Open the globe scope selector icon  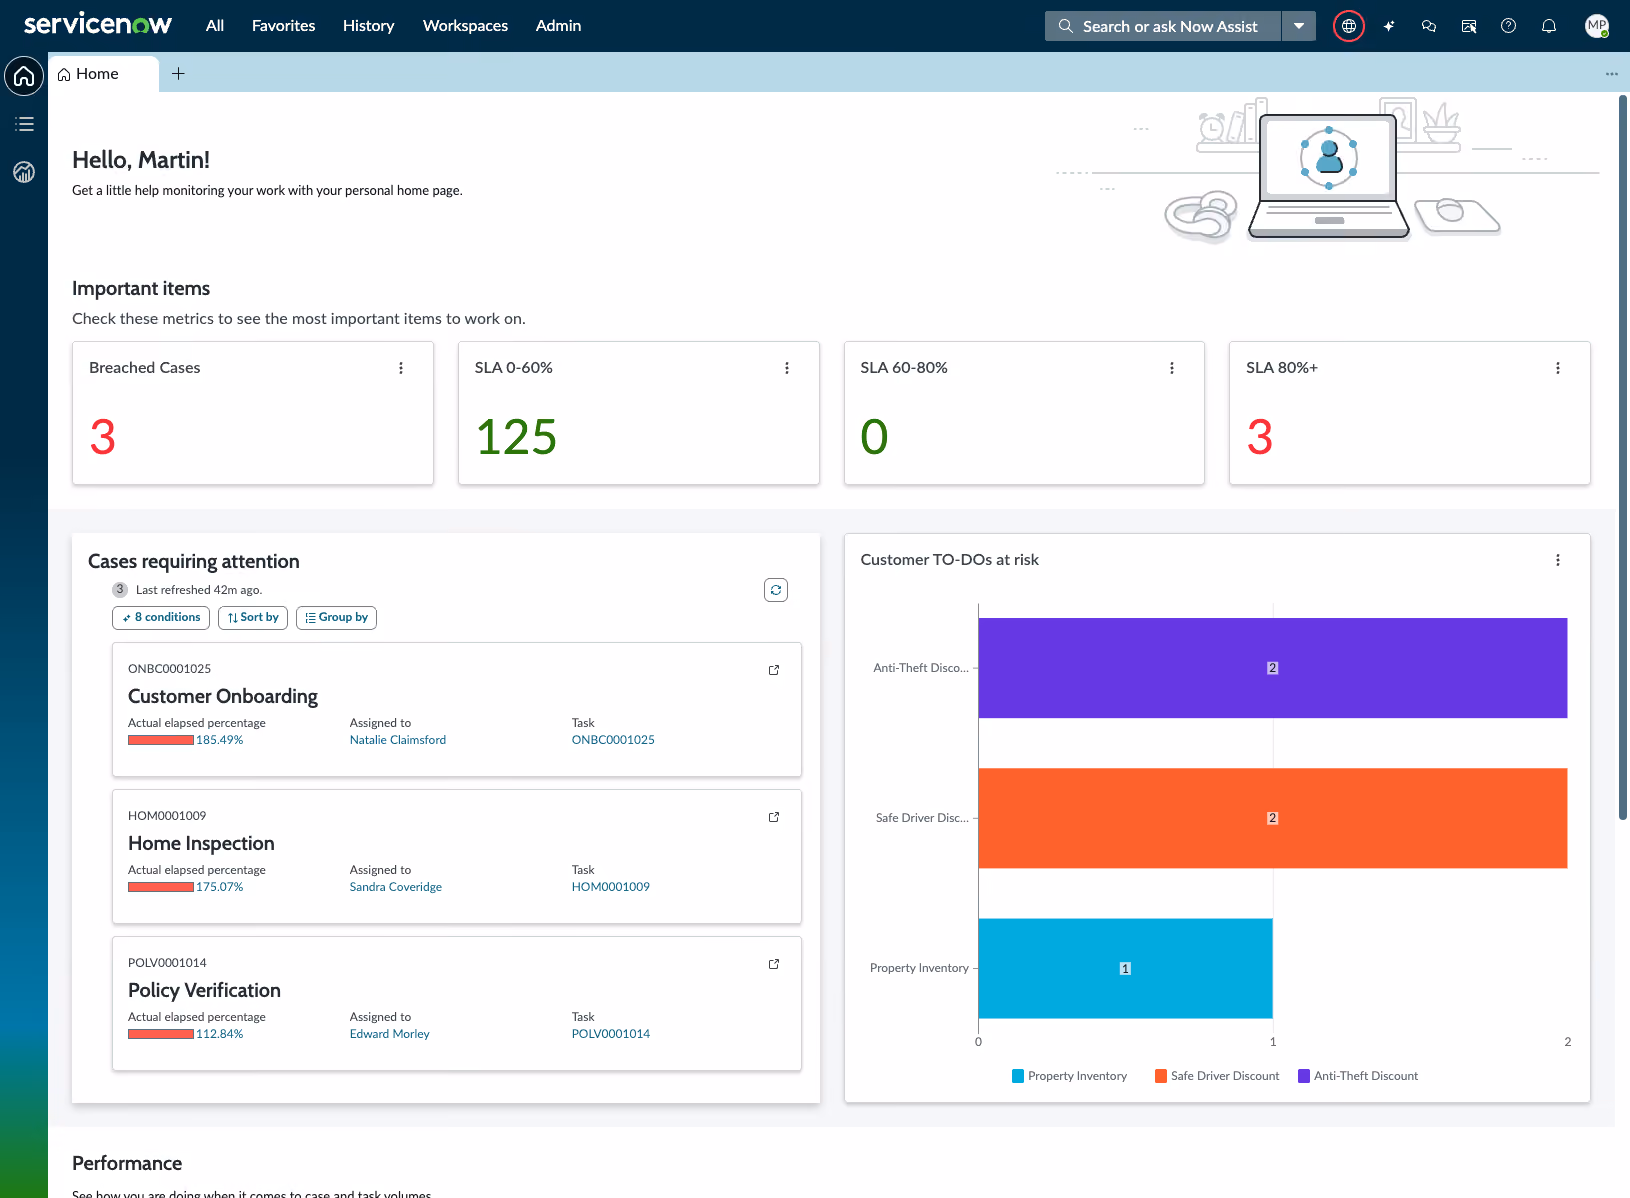(1348, 26)
